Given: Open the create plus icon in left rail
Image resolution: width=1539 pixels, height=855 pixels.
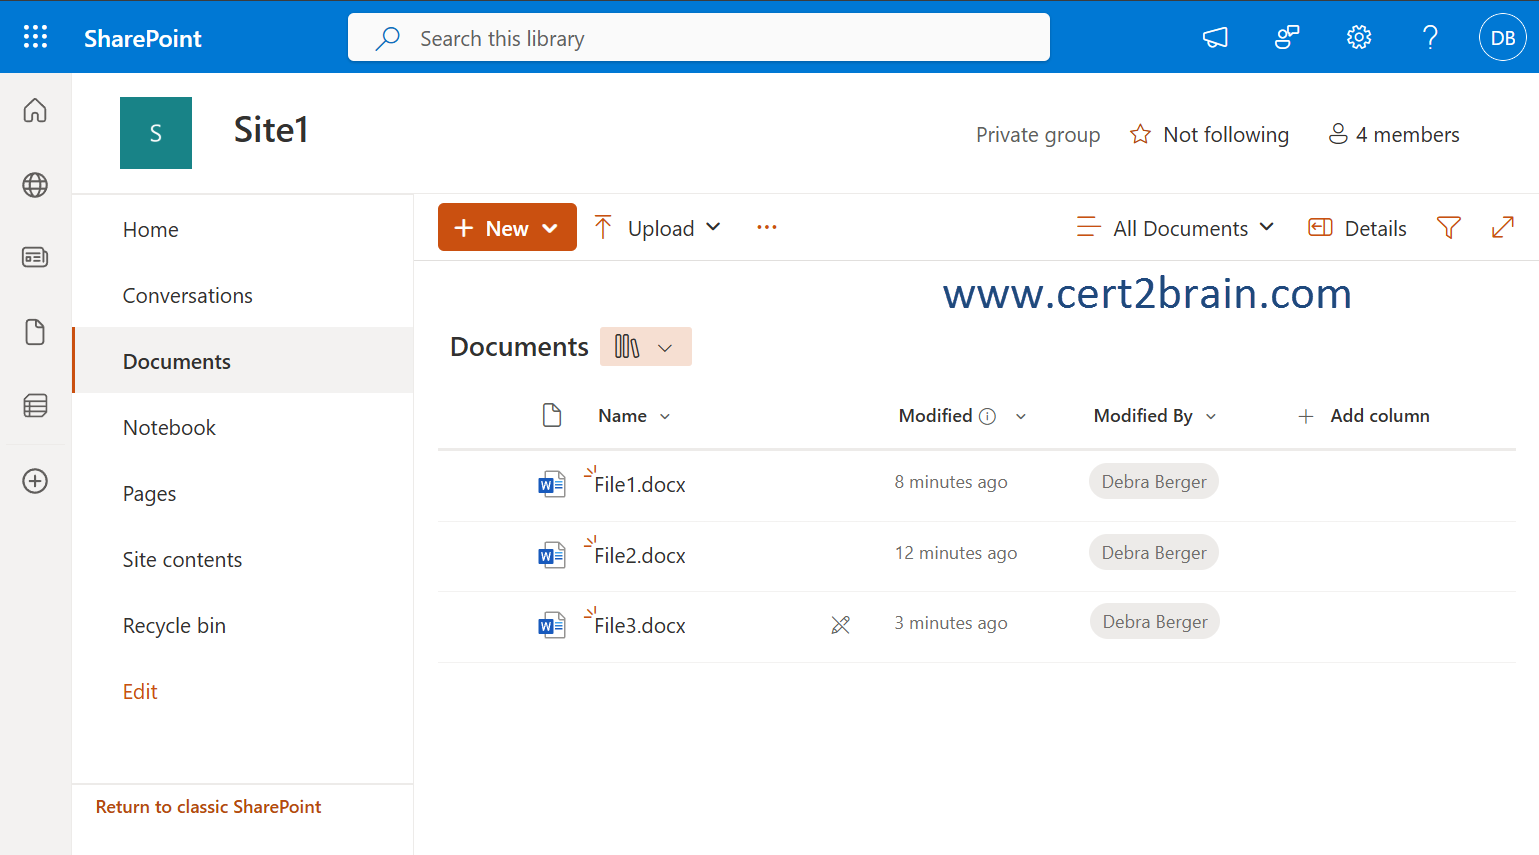Looking at the screenshot, I should [x=35, y=481].
